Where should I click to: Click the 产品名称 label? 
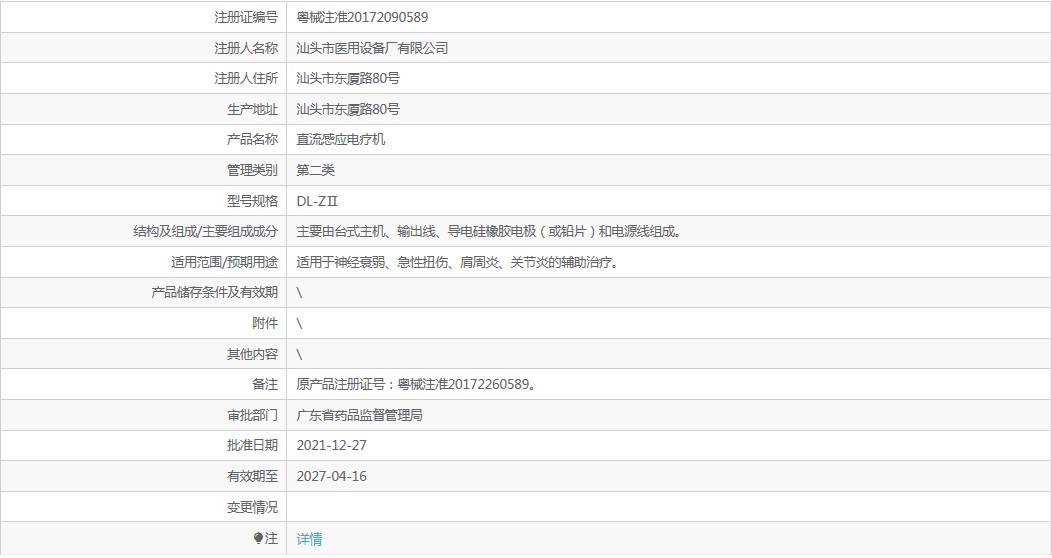coord(252,140)
